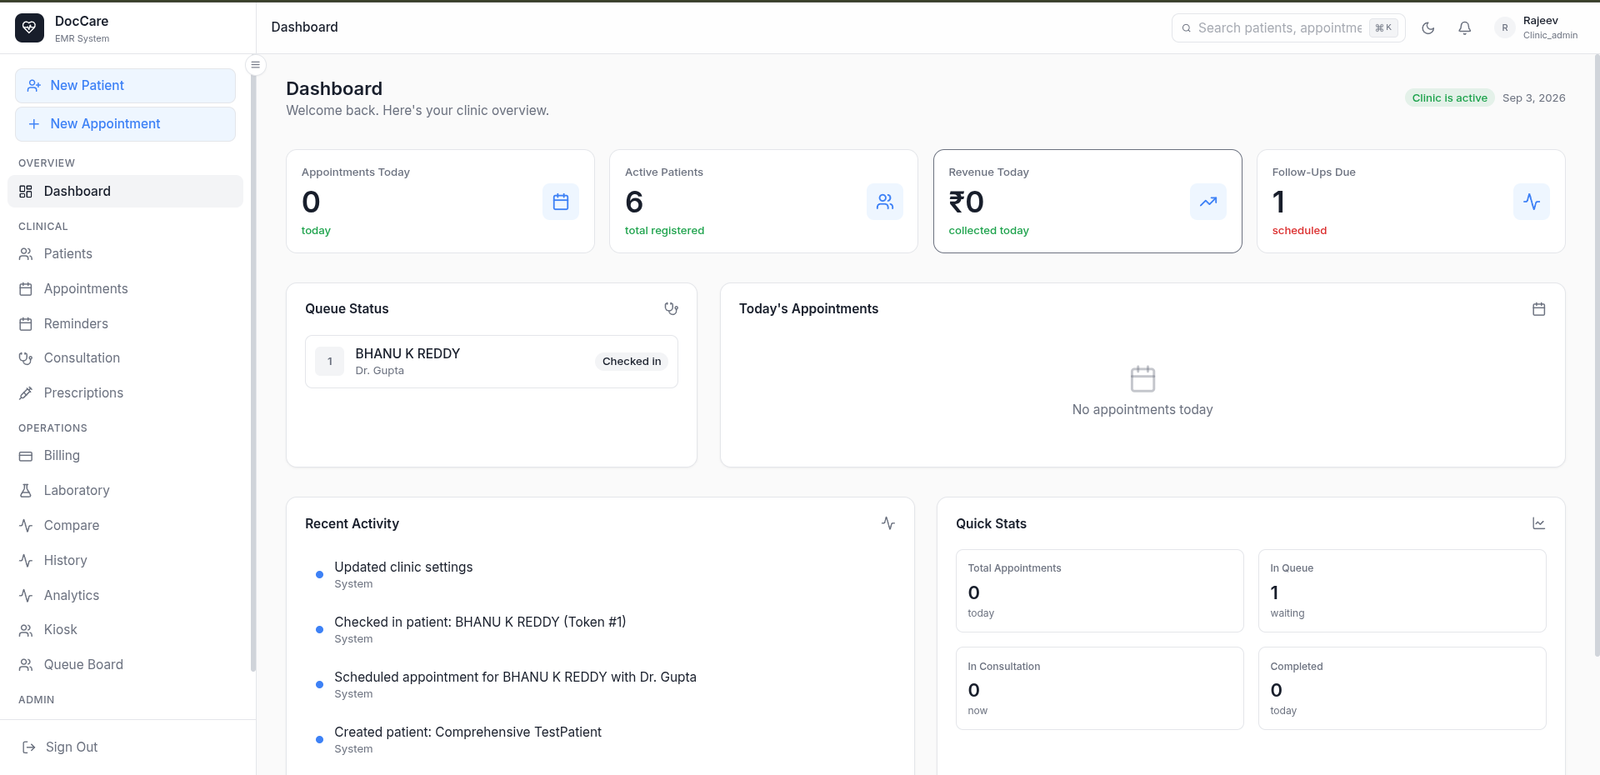Click the Quick Stats chart icon
This screenshot has width=1600, height=775.
point(1539,523)
